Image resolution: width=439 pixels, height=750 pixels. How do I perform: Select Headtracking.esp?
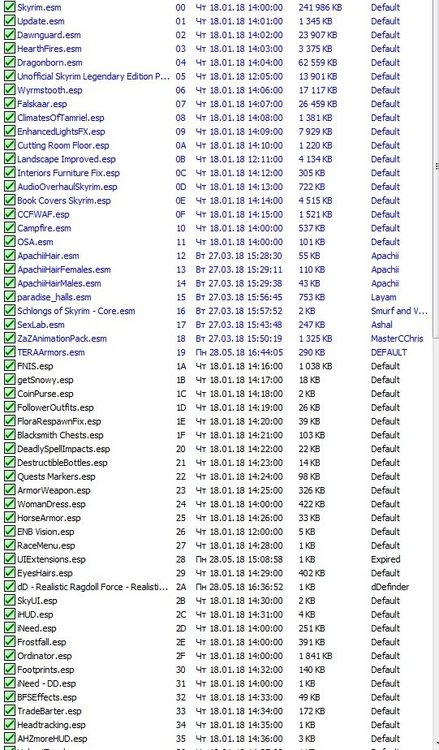pyautogui.click(x=51, y=725)
